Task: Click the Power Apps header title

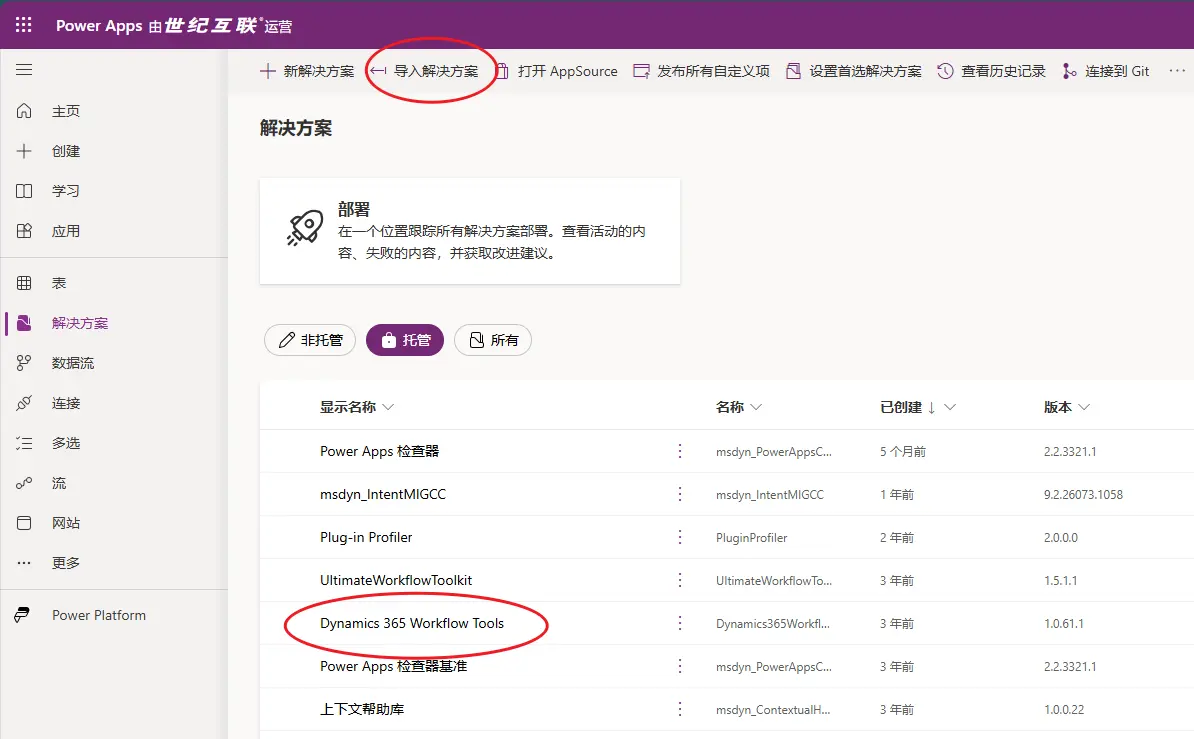Action: (x=99, y=25)
